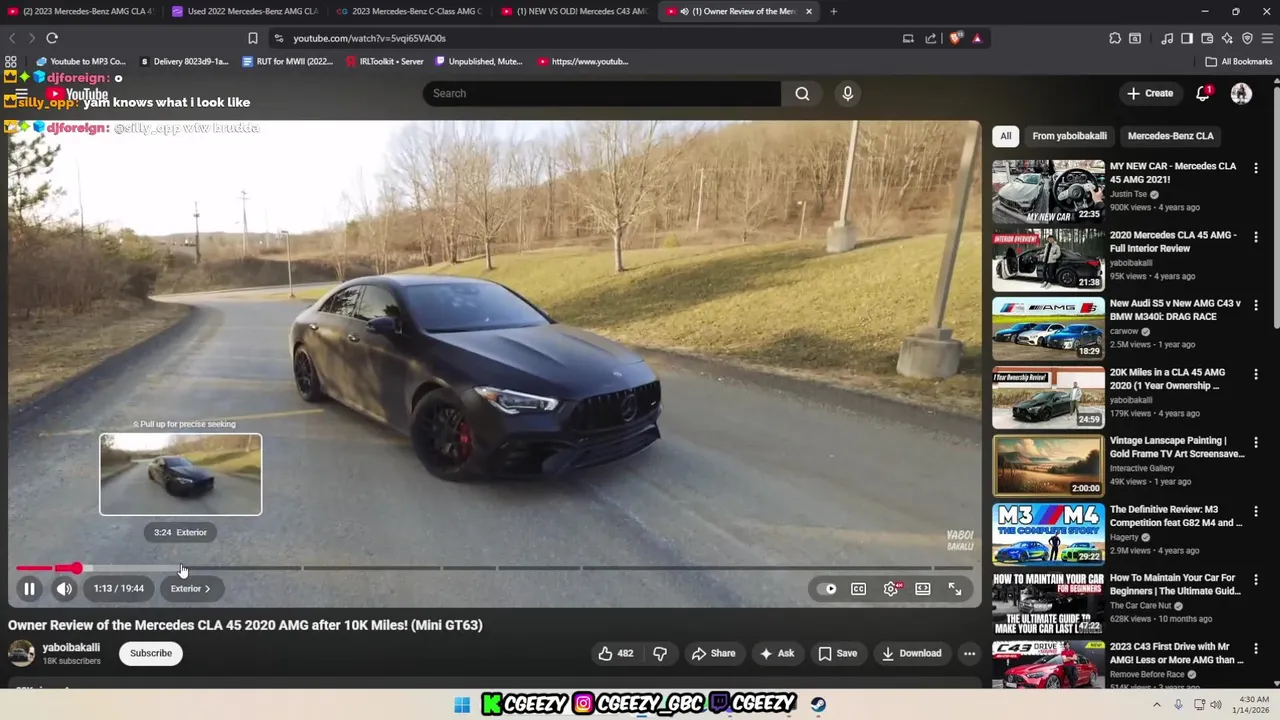This screenshot has width=1280, height=720.
Task: Open browser extensions puzzle icon
Action: [1115, 38]
